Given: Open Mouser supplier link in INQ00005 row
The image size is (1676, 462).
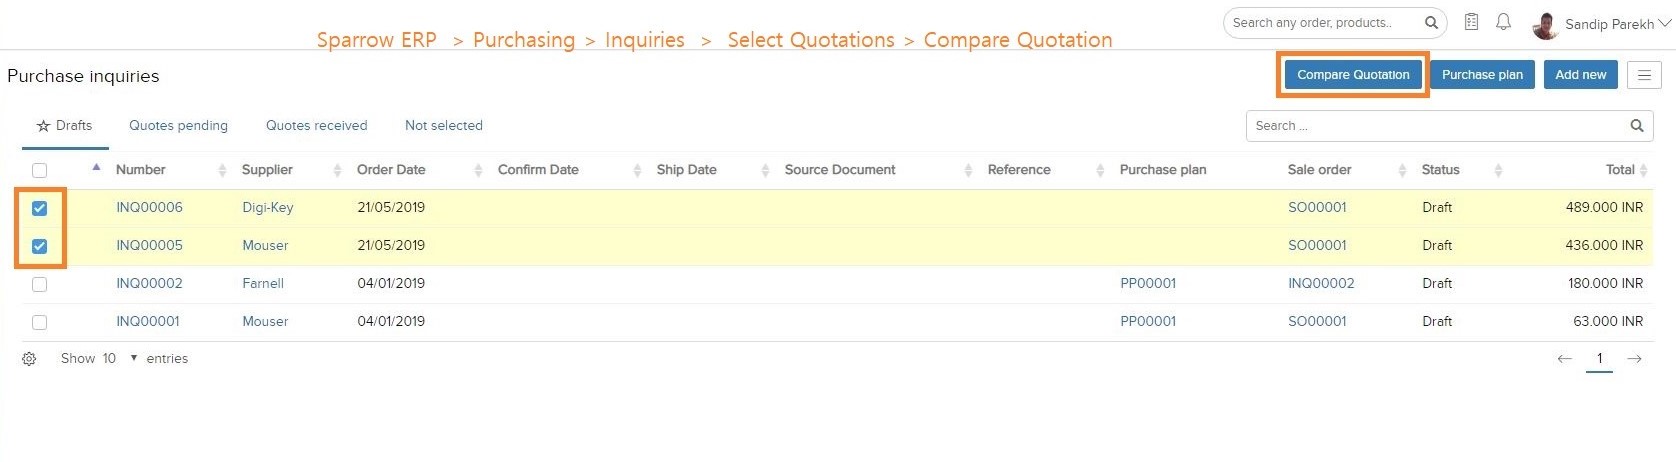Looking at the screenshot, I should tap(265, 246).
